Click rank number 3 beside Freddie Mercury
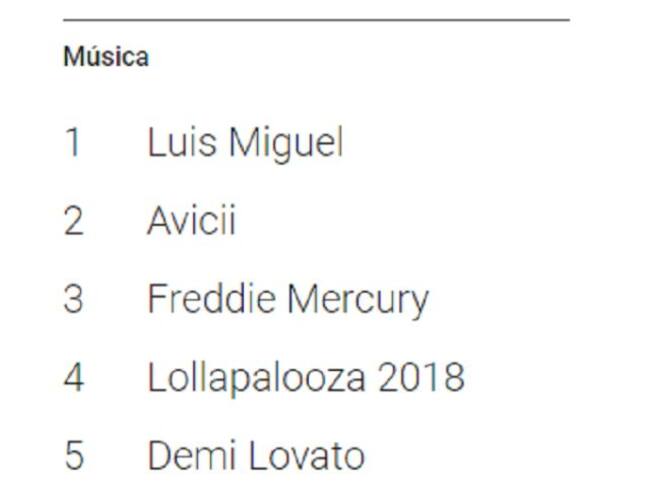Image resolution: width=650 pixels, height=487 pixels. [73, 299]
